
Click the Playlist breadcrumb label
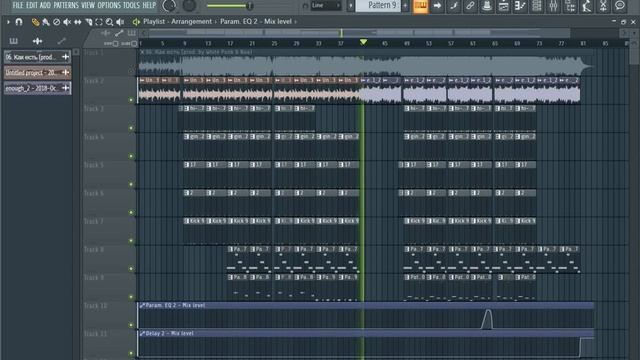tap(153, 22)
